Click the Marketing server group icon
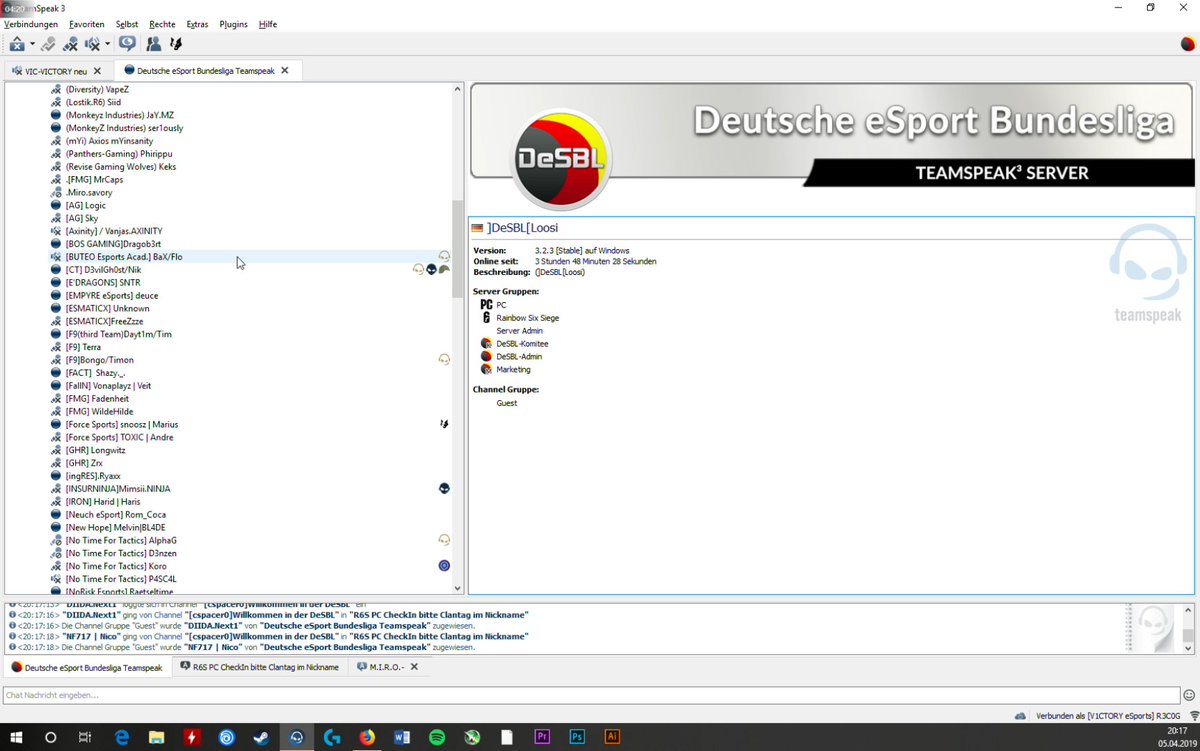The height and width of the screenshot is (751, 1200). [x=486, y=369]
